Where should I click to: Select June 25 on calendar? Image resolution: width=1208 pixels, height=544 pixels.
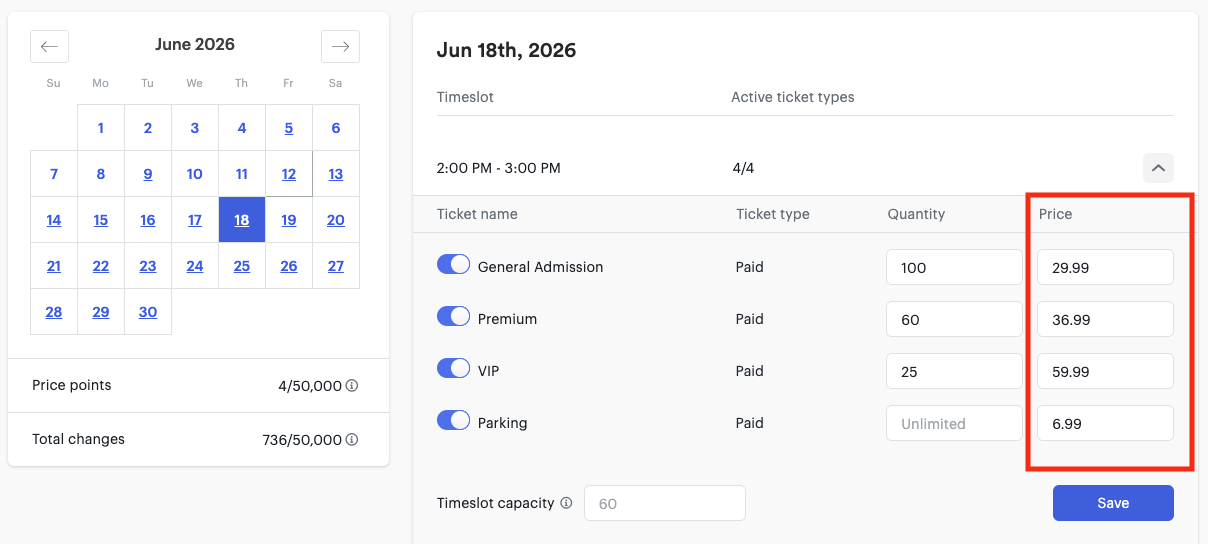(242, 266)
